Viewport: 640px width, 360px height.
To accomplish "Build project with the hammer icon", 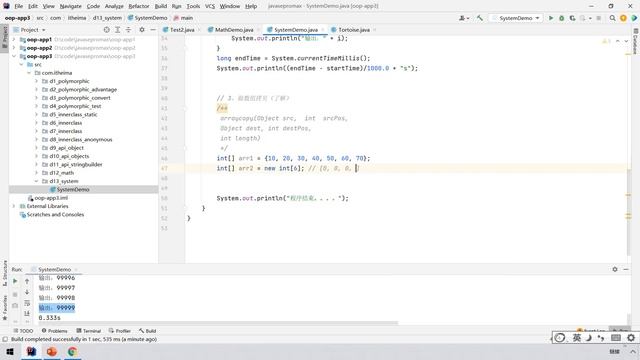I will [x=480, y=18].
